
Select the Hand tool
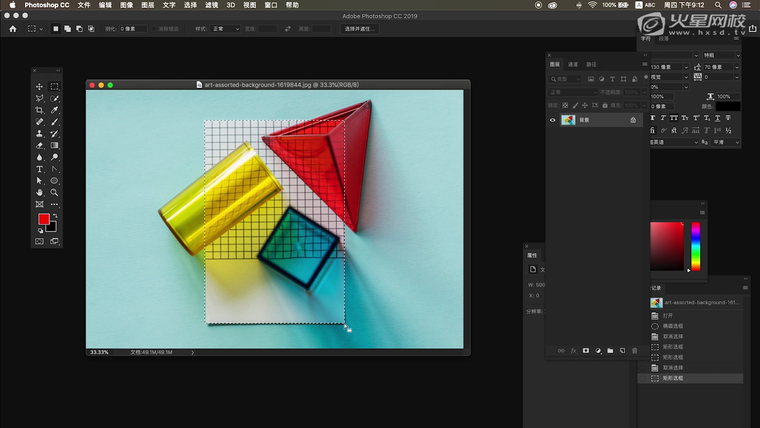(40, 192)
